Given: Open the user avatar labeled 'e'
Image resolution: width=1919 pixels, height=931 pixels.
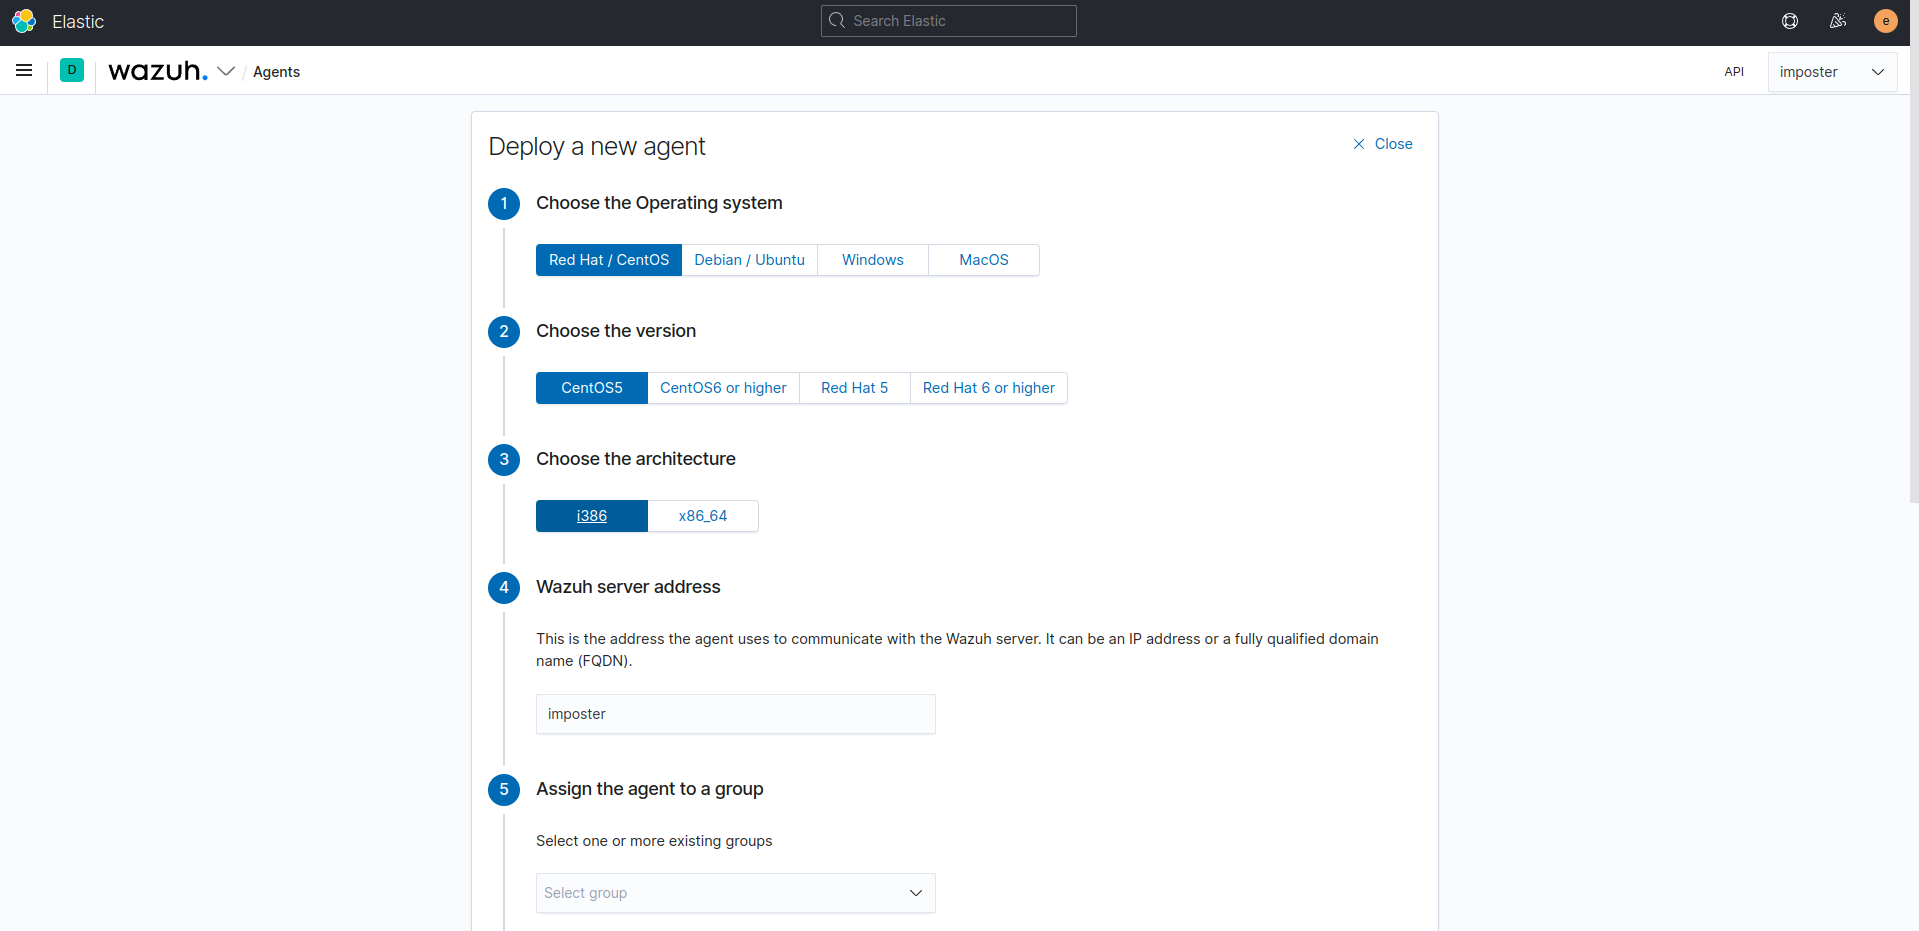Looking at the screenshot, I should coord(1886,20).
